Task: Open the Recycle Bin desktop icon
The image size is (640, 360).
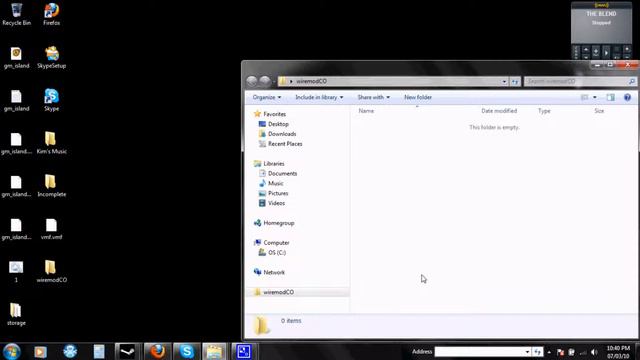Action: coord(16,14)
